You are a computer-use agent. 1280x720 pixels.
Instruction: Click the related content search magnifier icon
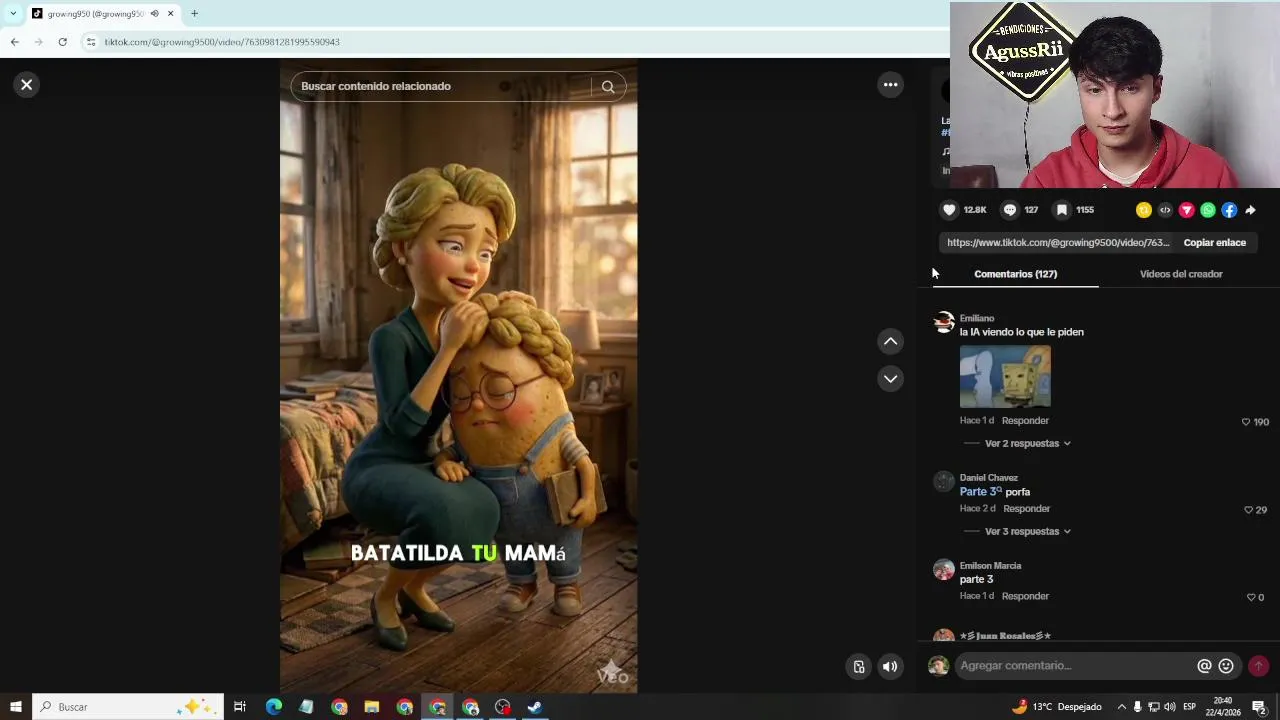[x=608, y=86]
